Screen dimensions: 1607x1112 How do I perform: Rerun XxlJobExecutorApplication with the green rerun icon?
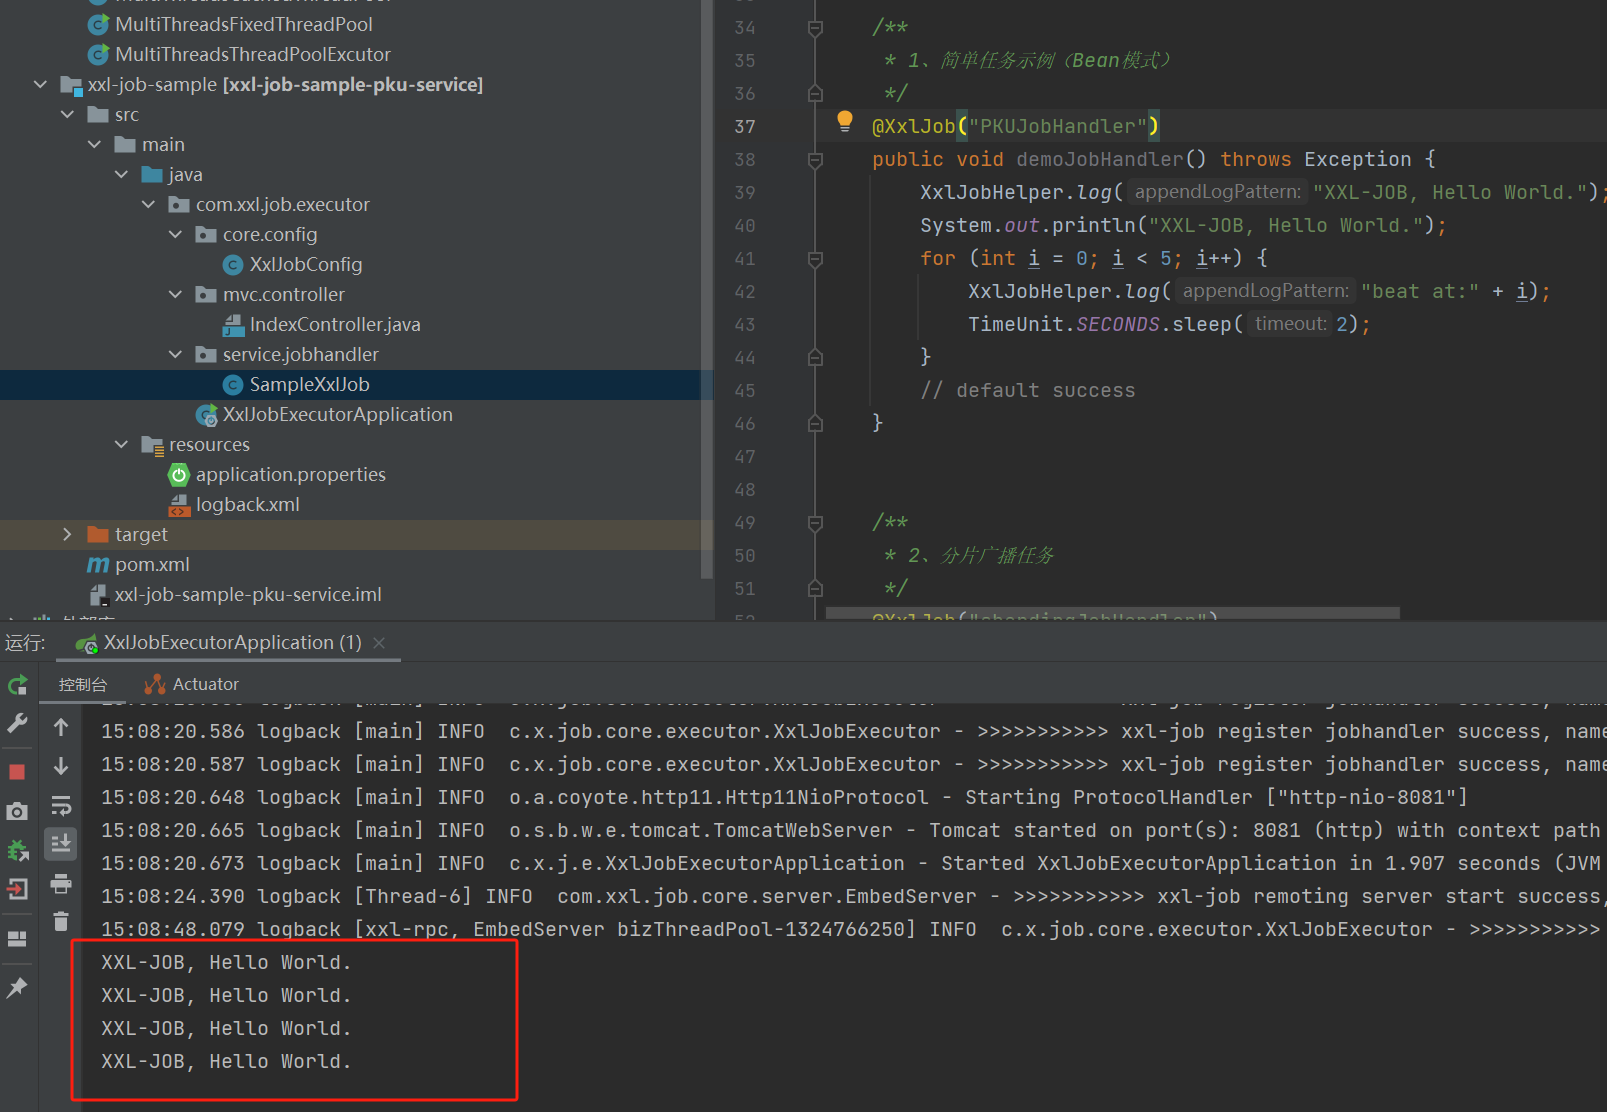(18, 685)
